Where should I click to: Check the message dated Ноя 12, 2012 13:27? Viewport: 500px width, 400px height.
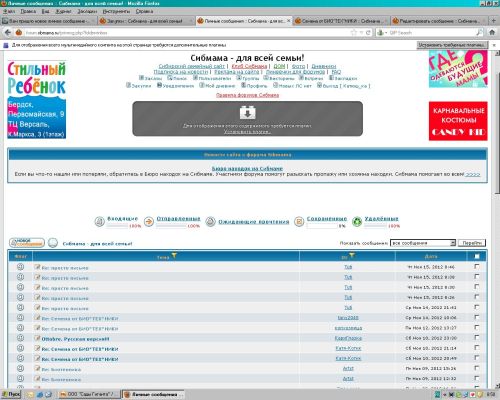point(477,327)
